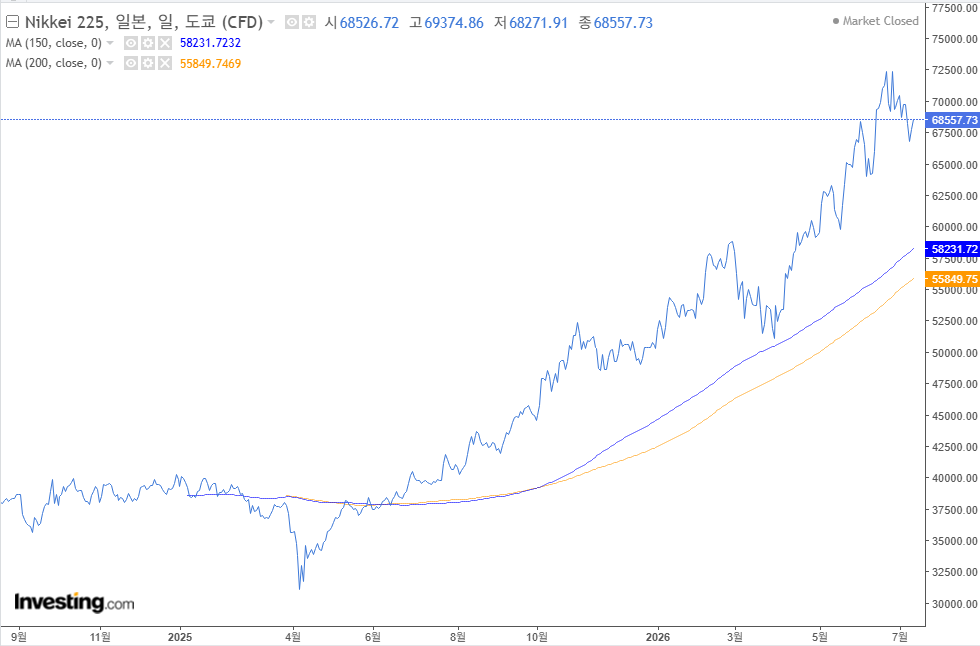Open settings gear for Nikkei 225 series
The height and width of the screenshot is (646, 980).
click(x=309, y=22)
